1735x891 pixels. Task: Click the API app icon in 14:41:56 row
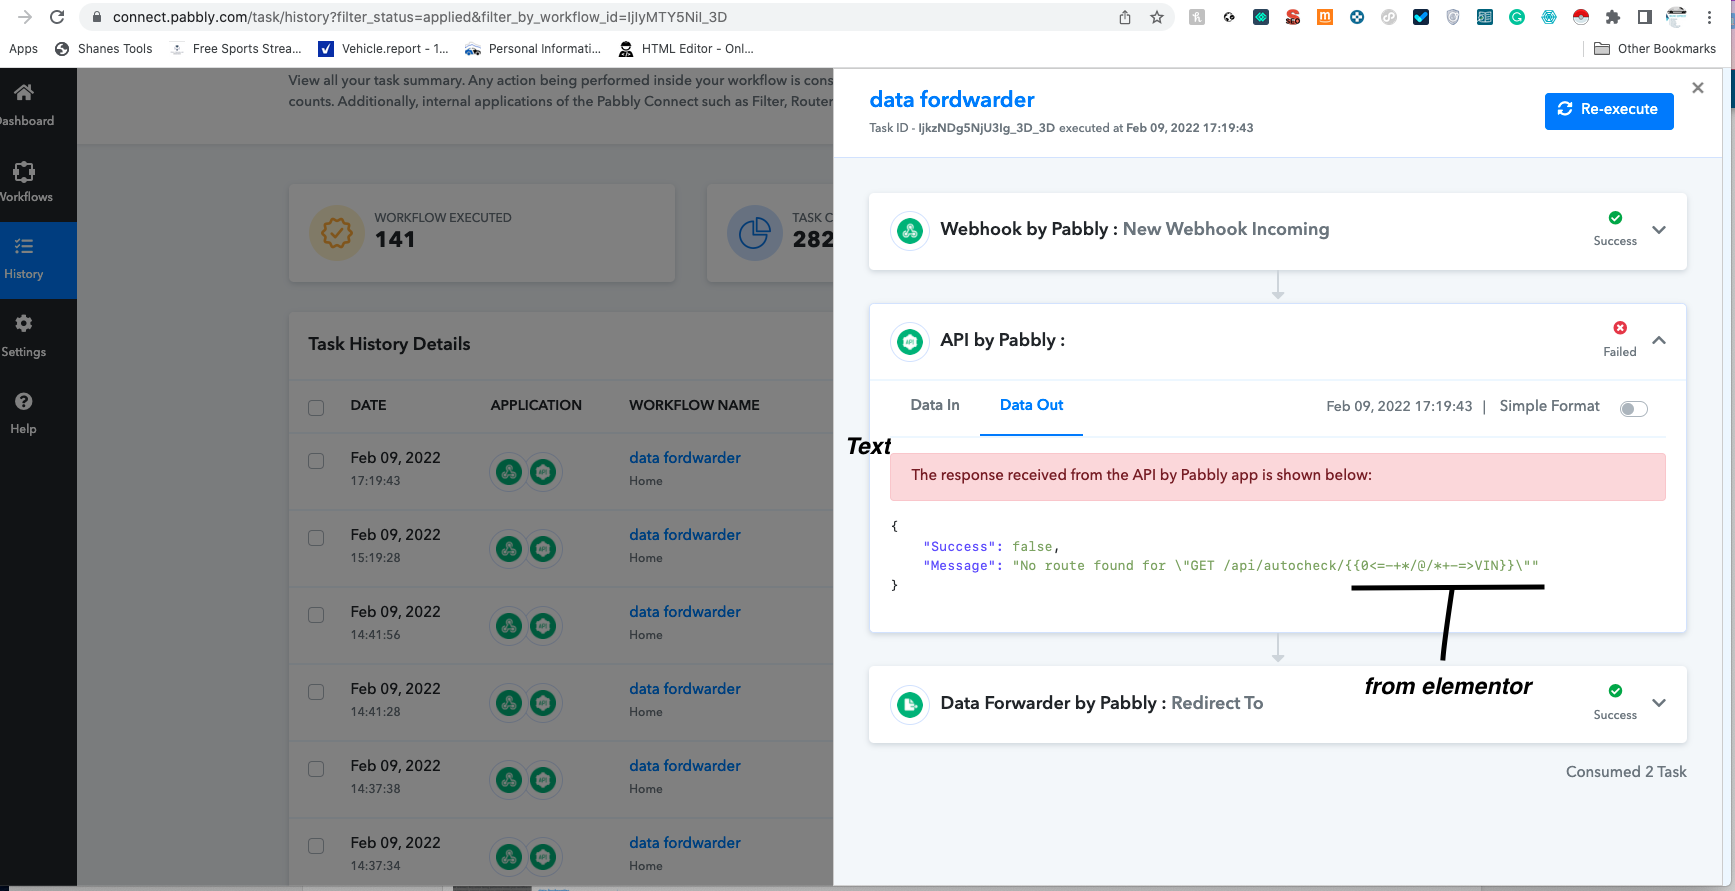(x=543, y=625)
